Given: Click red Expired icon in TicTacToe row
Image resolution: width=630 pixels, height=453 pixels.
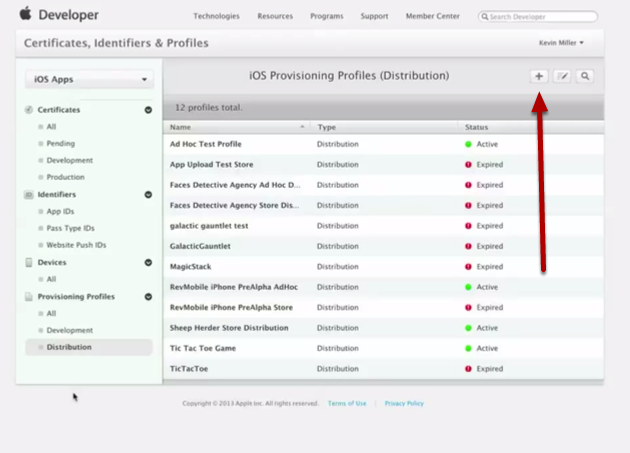Looking at the screenshot, I should tap(468, 369).
